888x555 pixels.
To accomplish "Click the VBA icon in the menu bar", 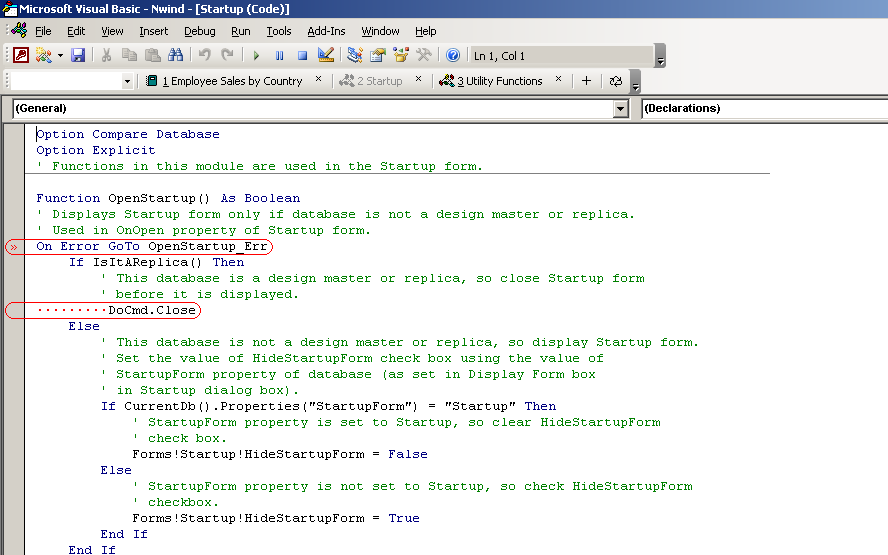I will [19, 30].
